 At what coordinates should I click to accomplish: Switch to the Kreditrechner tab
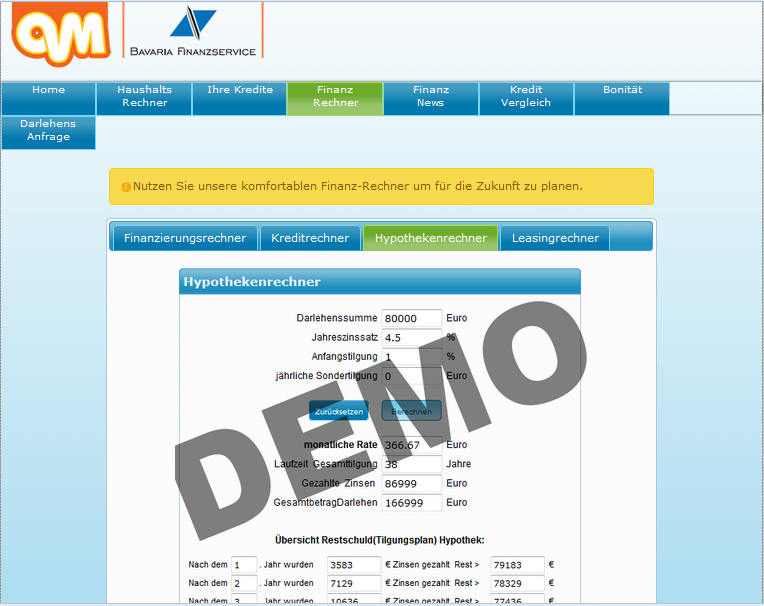tap(310, 238)
